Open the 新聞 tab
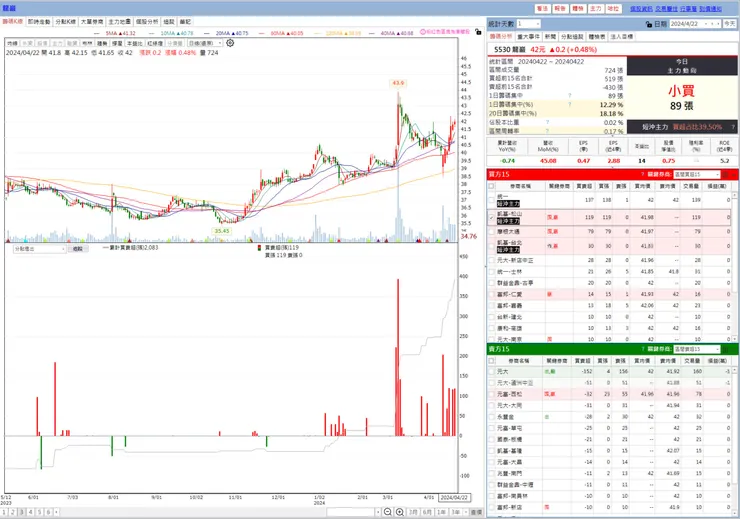Viewport: 740px width, 519px height. (x=550, y=36)
